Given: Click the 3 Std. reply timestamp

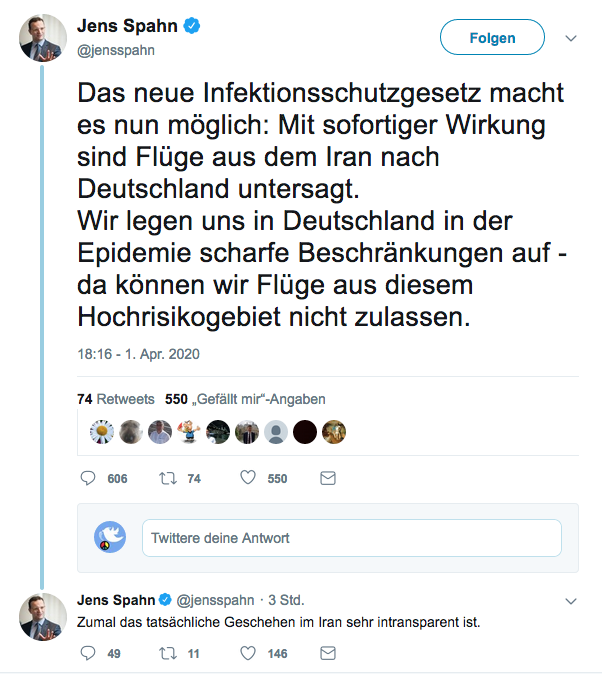Looking at the screenshot, I should pyautogui.click(x=286, y=600).
